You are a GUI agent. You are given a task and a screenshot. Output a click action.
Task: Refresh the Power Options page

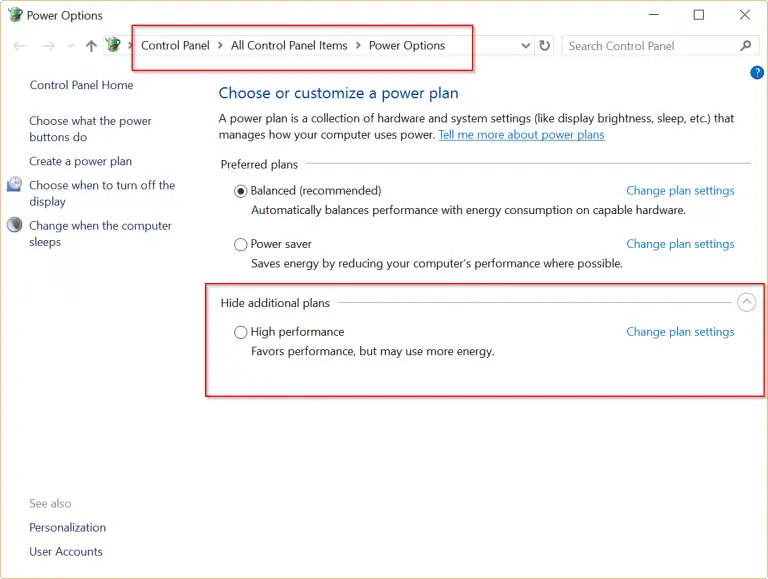[x=544, y=46]
